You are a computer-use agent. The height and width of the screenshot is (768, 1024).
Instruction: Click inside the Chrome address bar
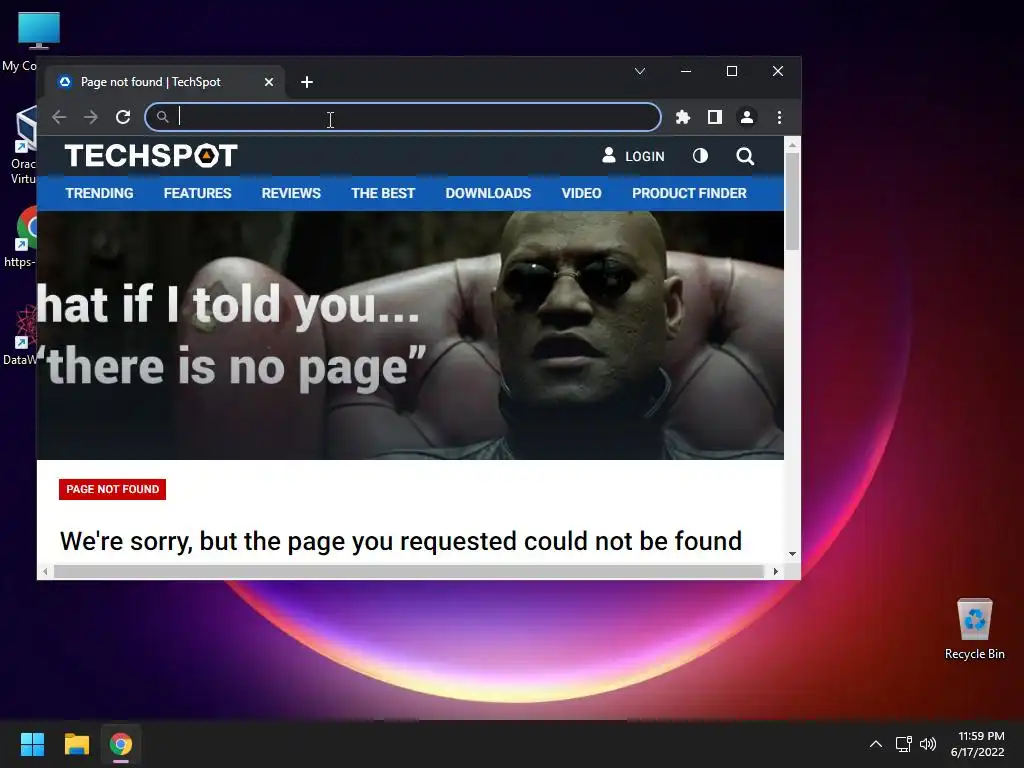(403, 117)
